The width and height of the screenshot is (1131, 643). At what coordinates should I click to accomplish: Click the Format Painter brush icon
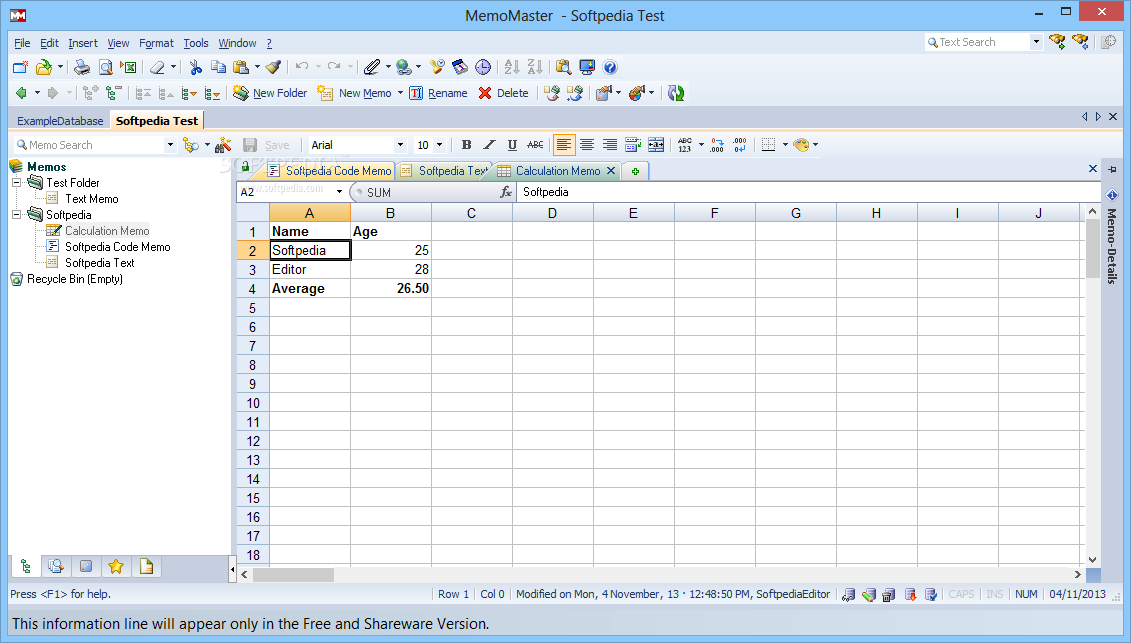273,67
